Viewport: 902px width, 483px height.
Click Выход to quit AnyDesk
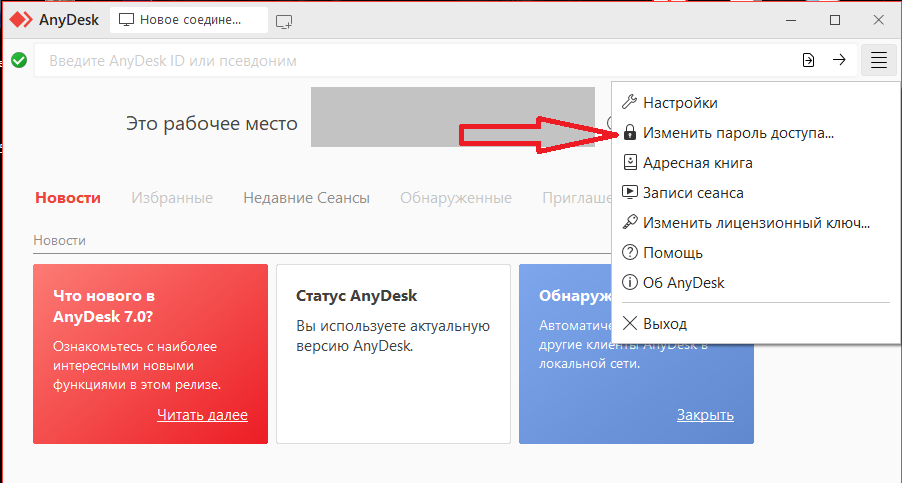[664, 324]
